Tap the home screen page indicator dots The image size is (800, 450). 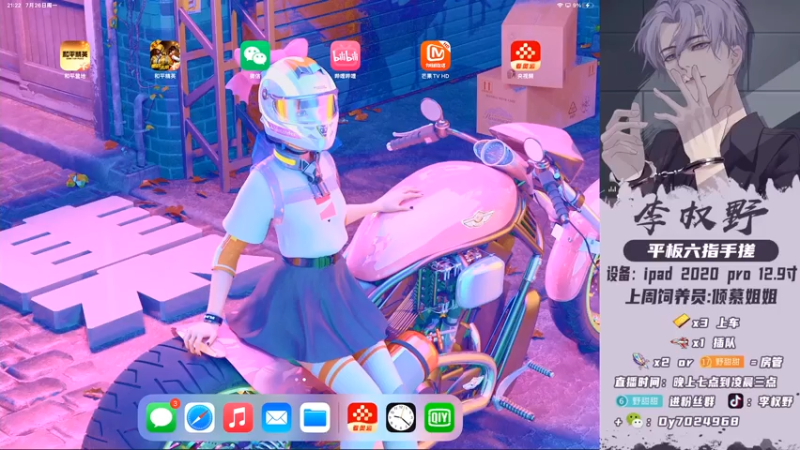click(x=301, y=380)
